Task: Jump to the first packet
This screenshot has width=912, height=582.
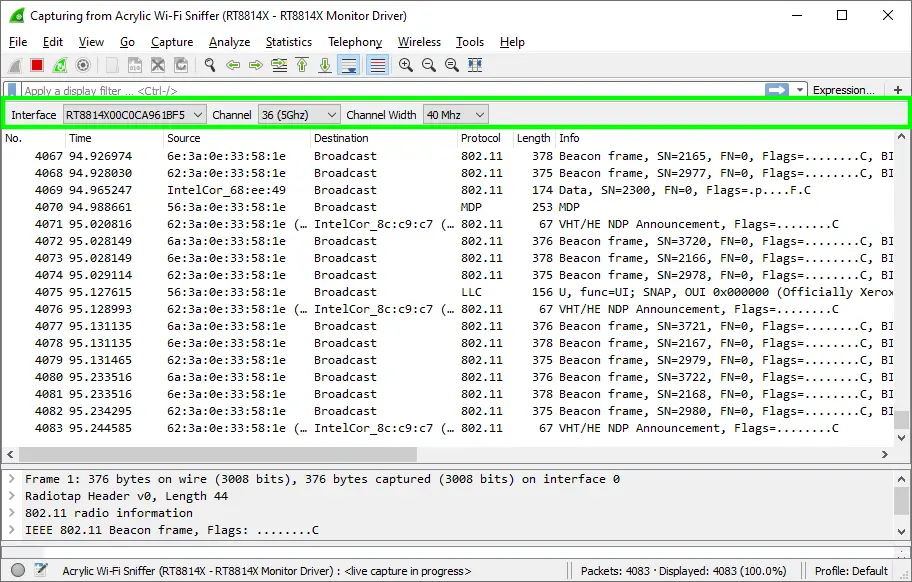Action: [302, 65]
